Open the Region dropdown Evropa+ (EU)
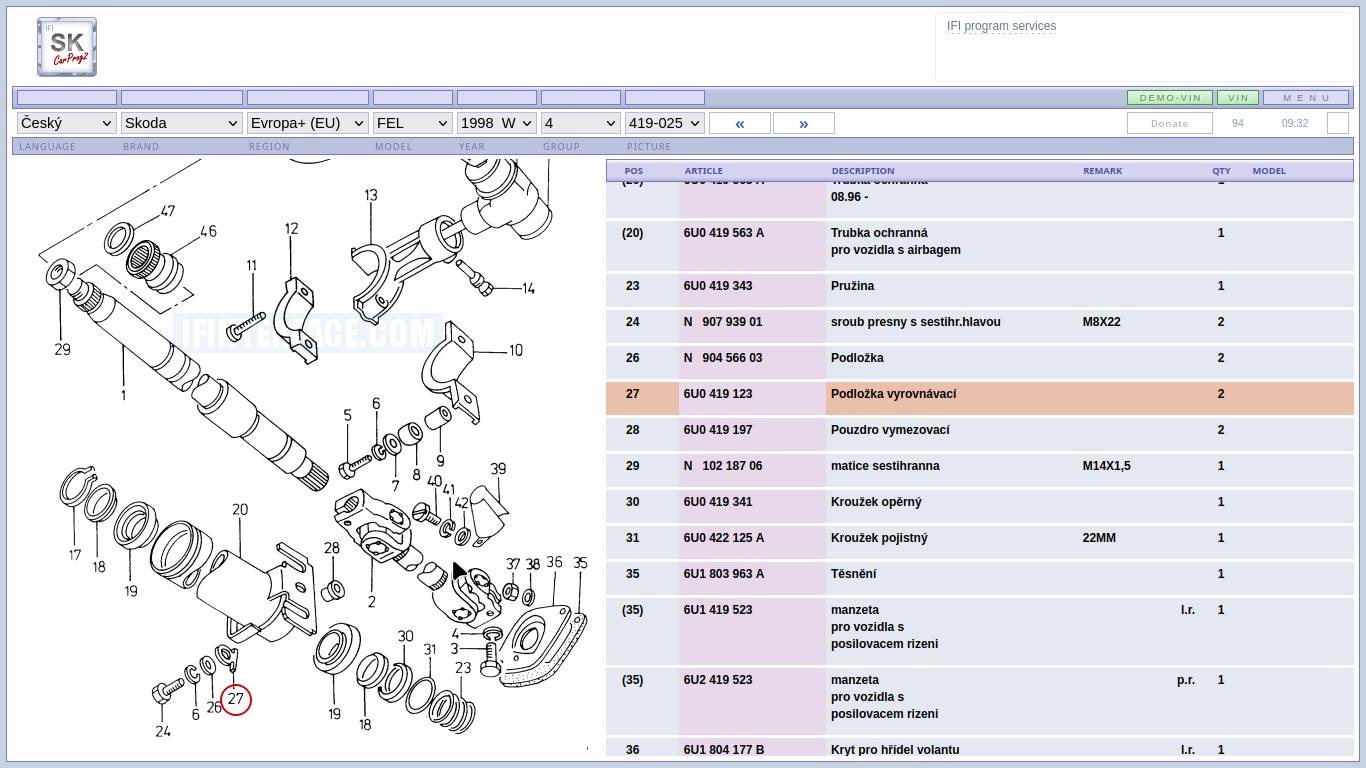This screenshot has width=1366, height=768. (x=307, y=123)
